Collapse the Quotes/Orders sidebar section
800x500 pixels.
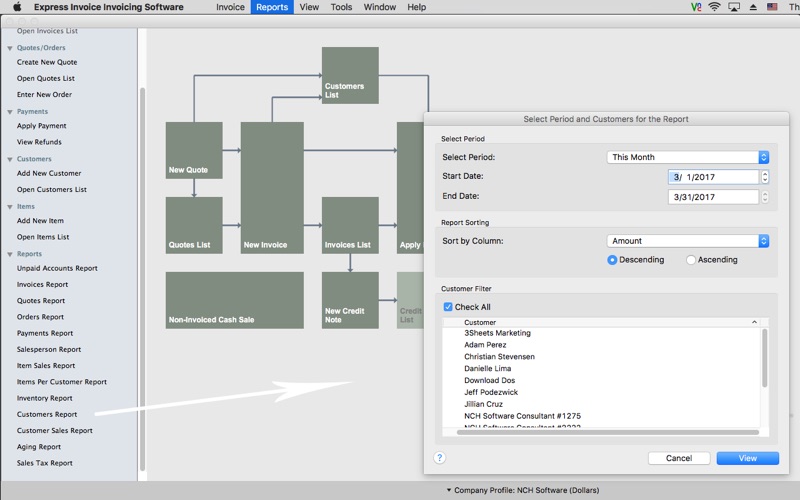click(10, 48)
